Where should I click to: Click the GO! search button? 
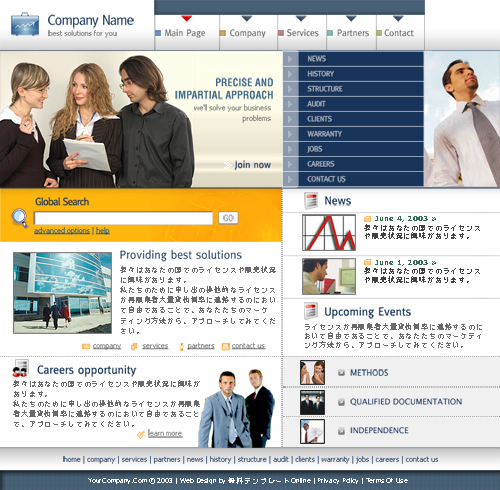(x=228, y=218)
